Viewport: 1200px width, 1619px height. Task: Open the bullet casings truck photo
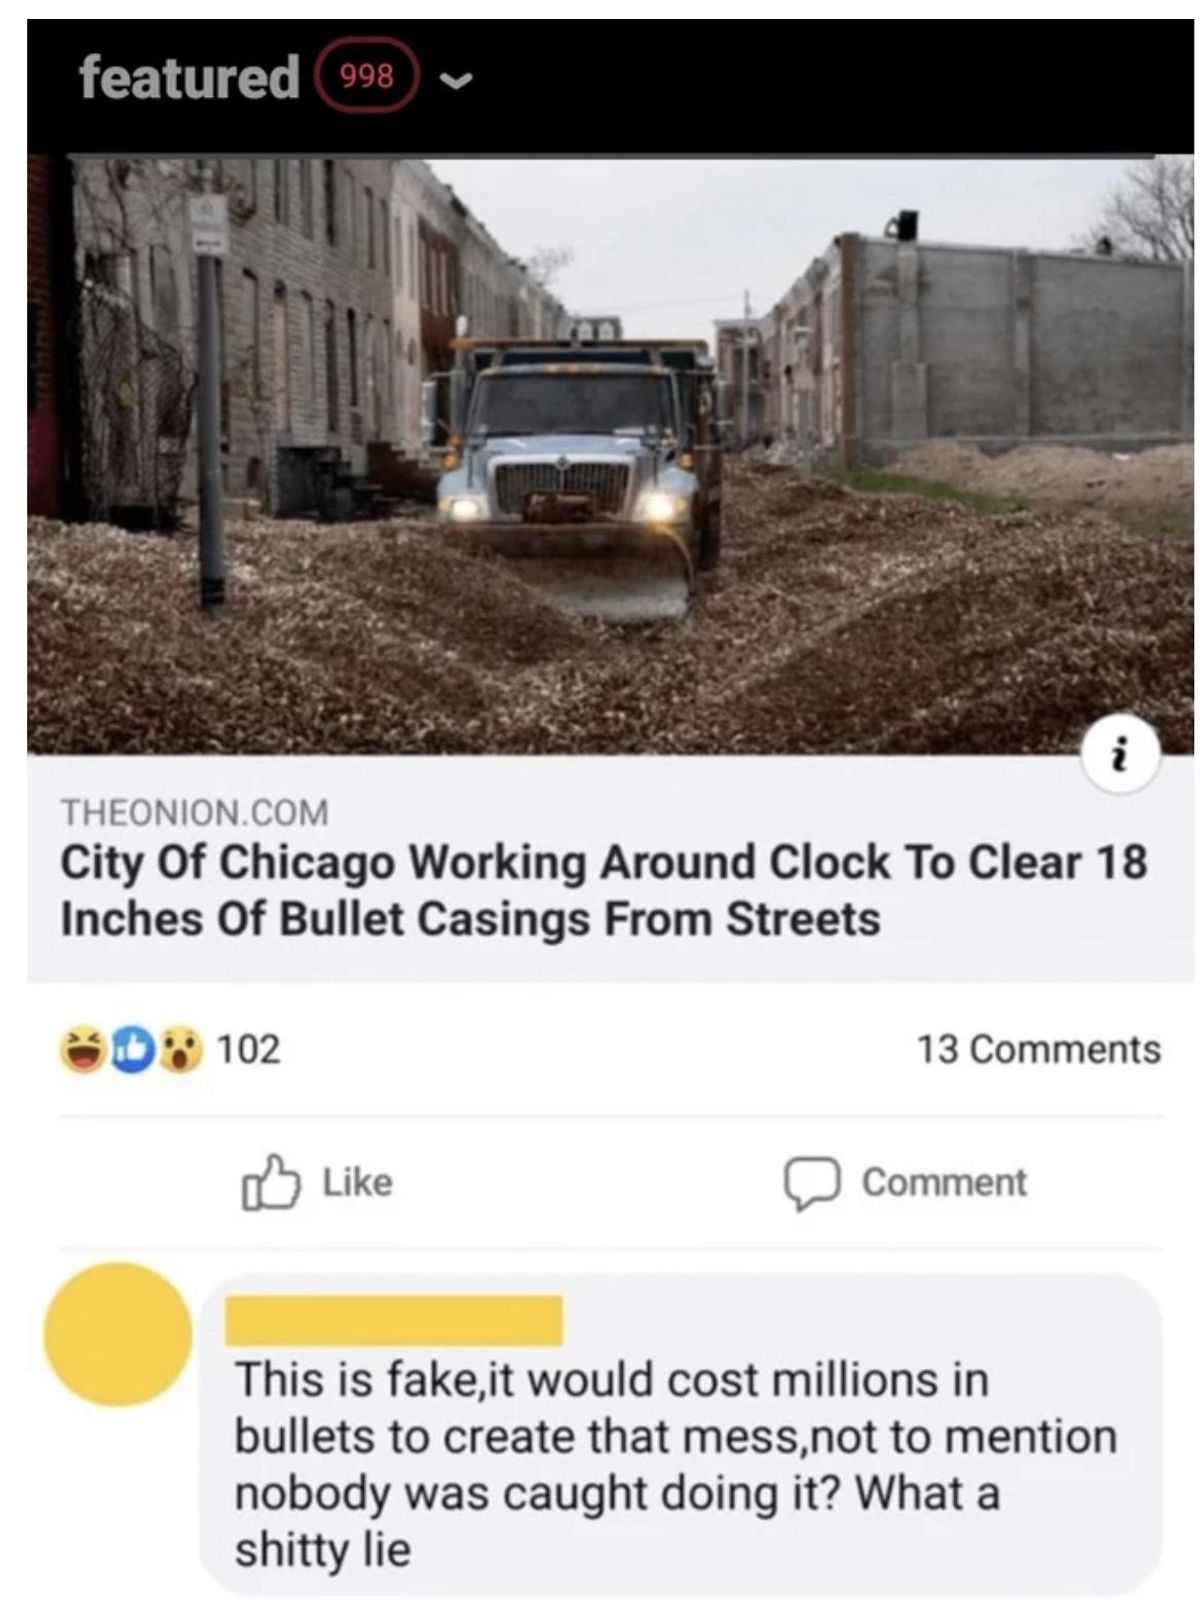tap(610, 455)
